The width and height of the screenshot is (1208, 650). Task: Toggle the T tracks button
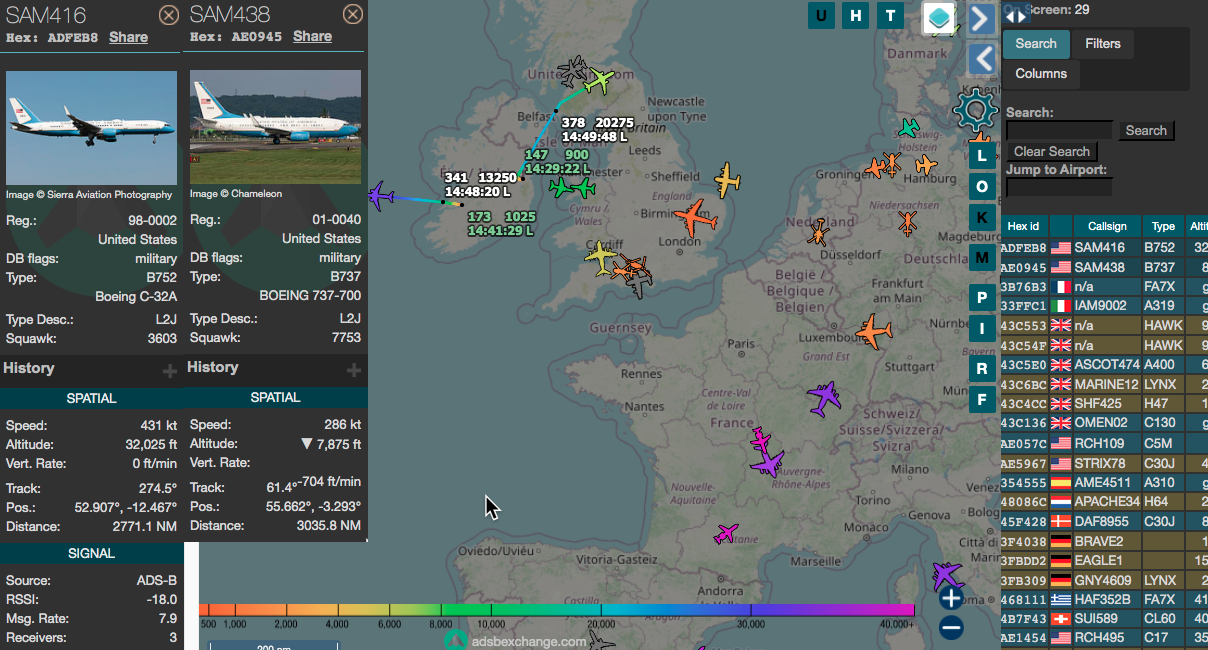click(x=890, y=15)
